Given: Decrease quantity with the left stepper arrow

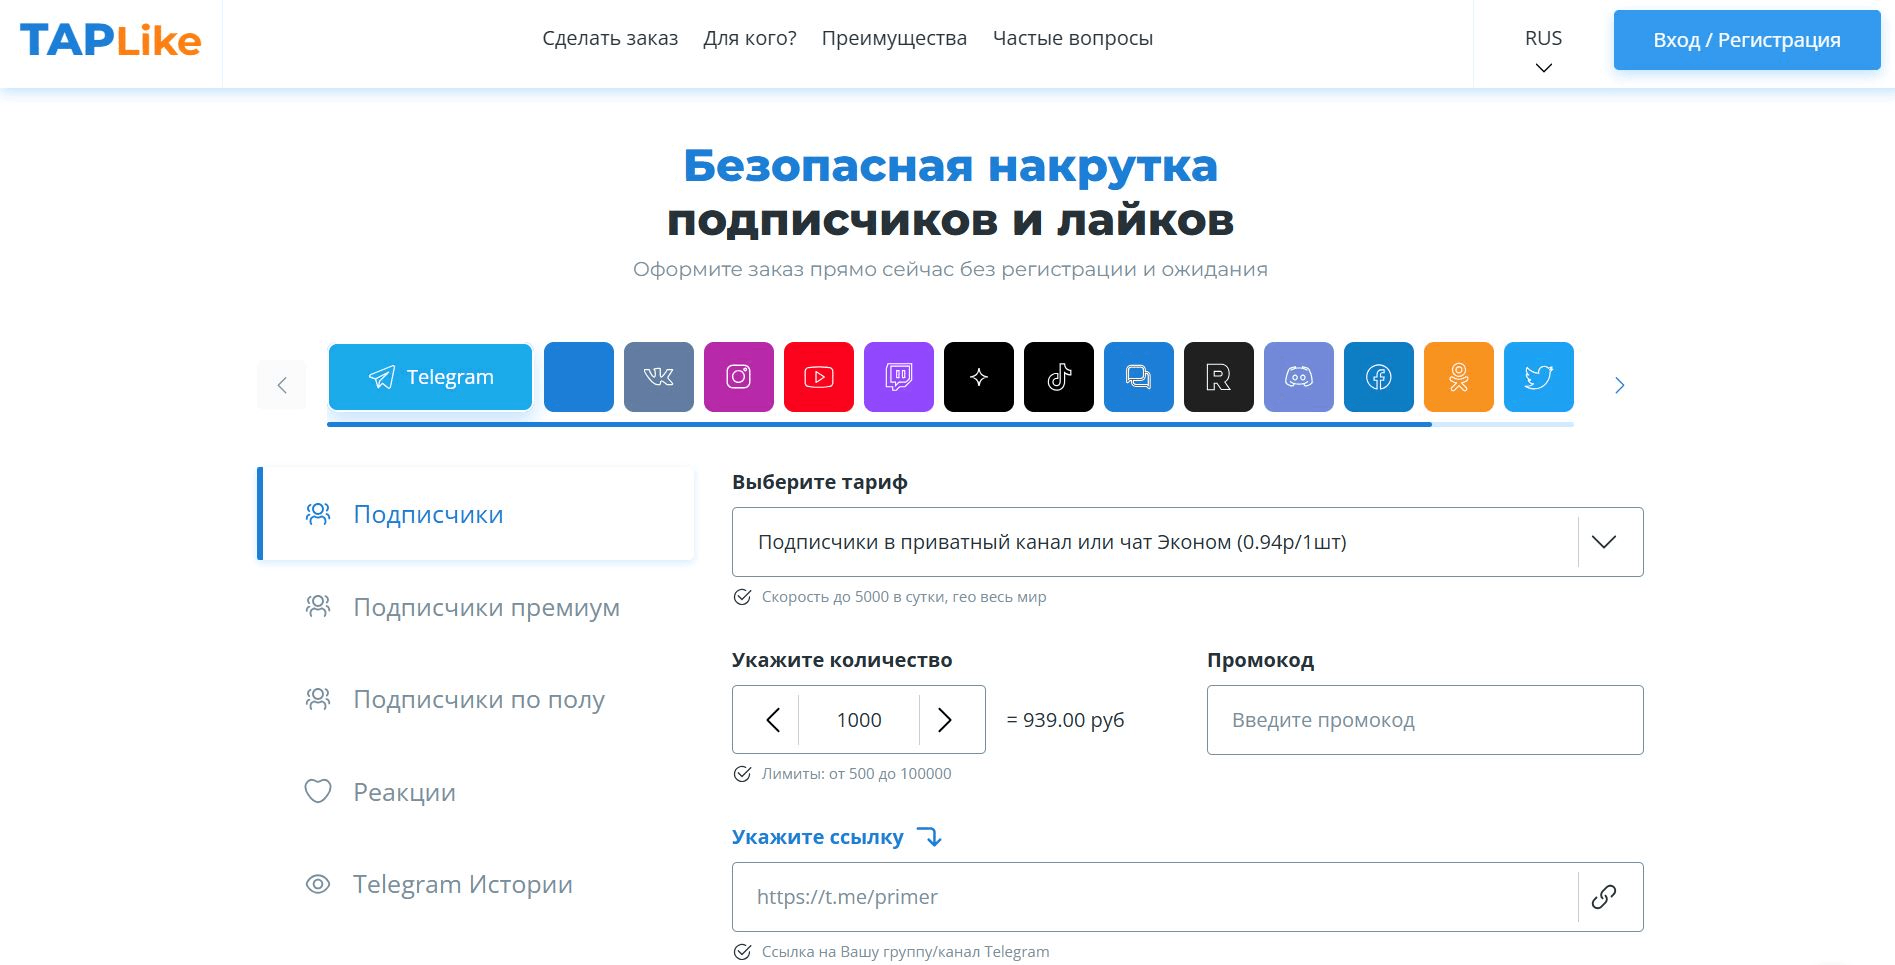Looking at the screenshot, I should (x=773, y=720).
